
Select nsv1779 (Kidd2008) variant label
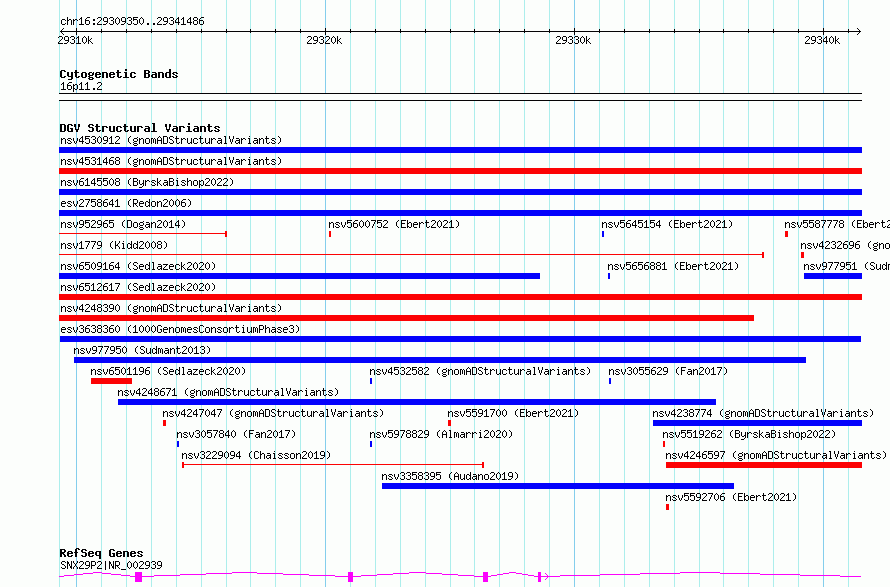click(x=114, y=245)
